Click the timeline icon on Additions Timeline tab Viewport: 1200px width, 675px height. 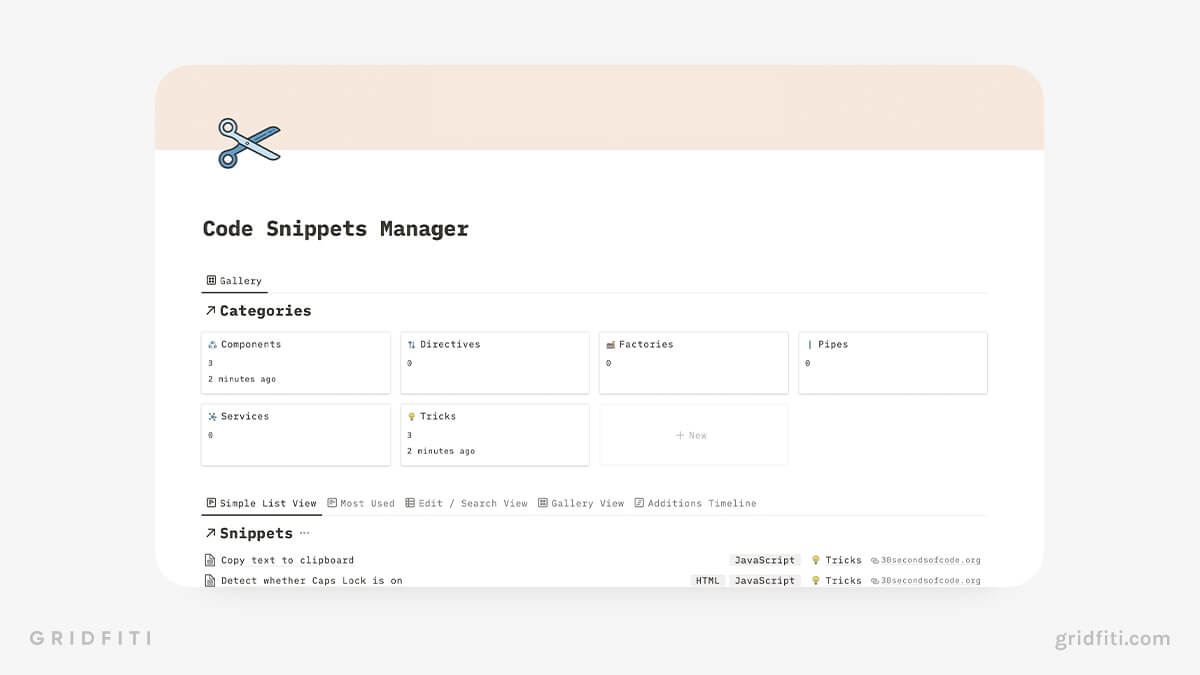pyautogui.click(x=641, y=503)
